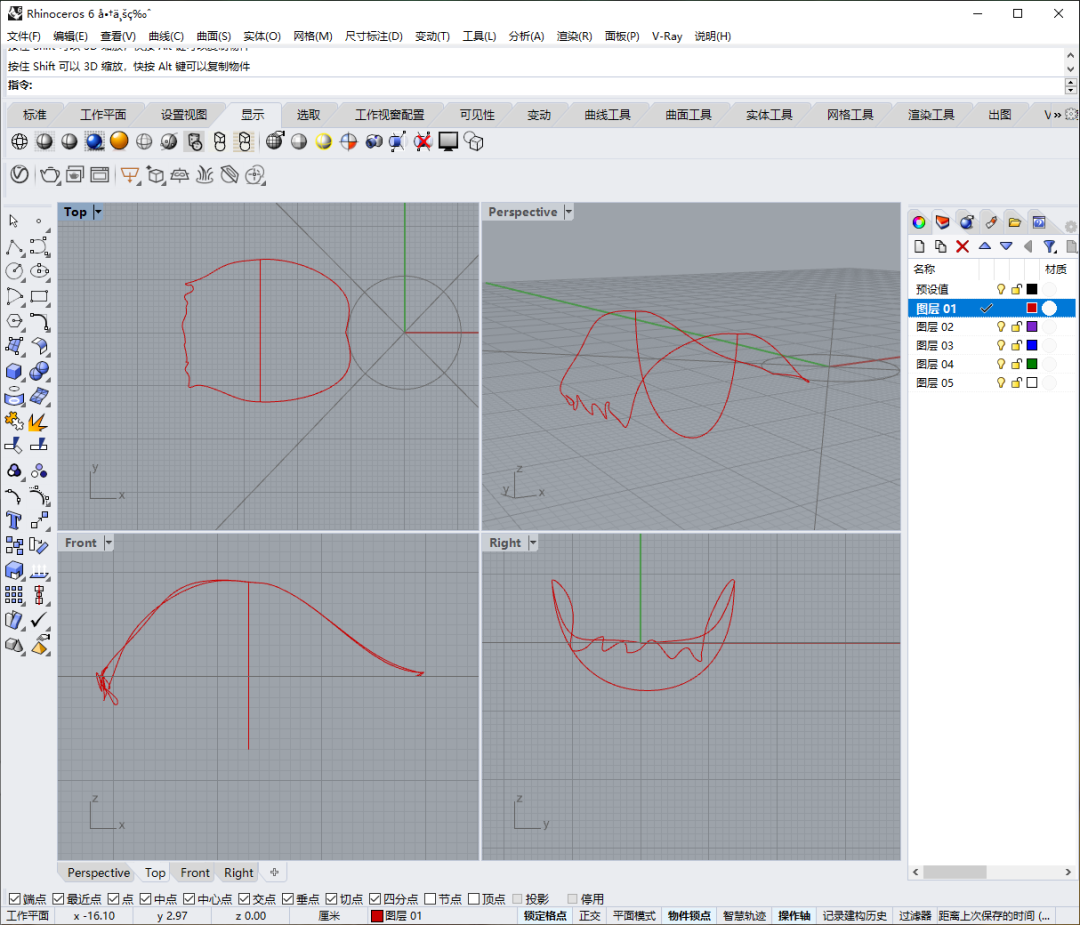Delete layer with the red X icon
This screenshot has height=925, width=1080.
coord(962,246)
